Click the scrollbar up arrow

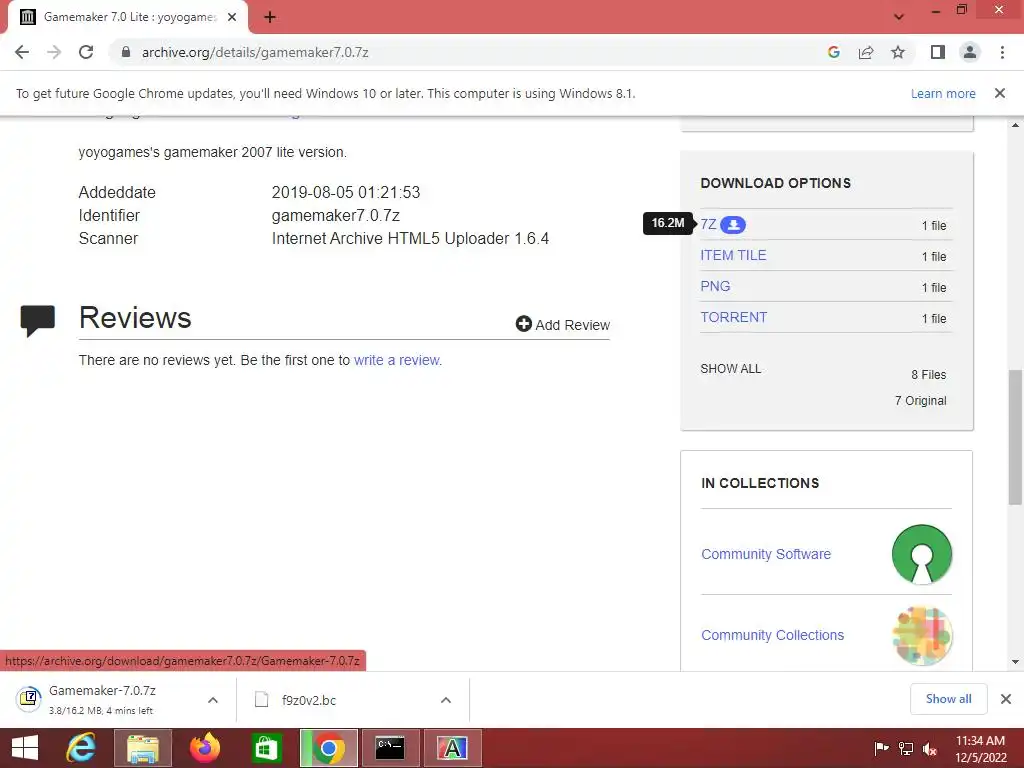(x=1015, y=125)
